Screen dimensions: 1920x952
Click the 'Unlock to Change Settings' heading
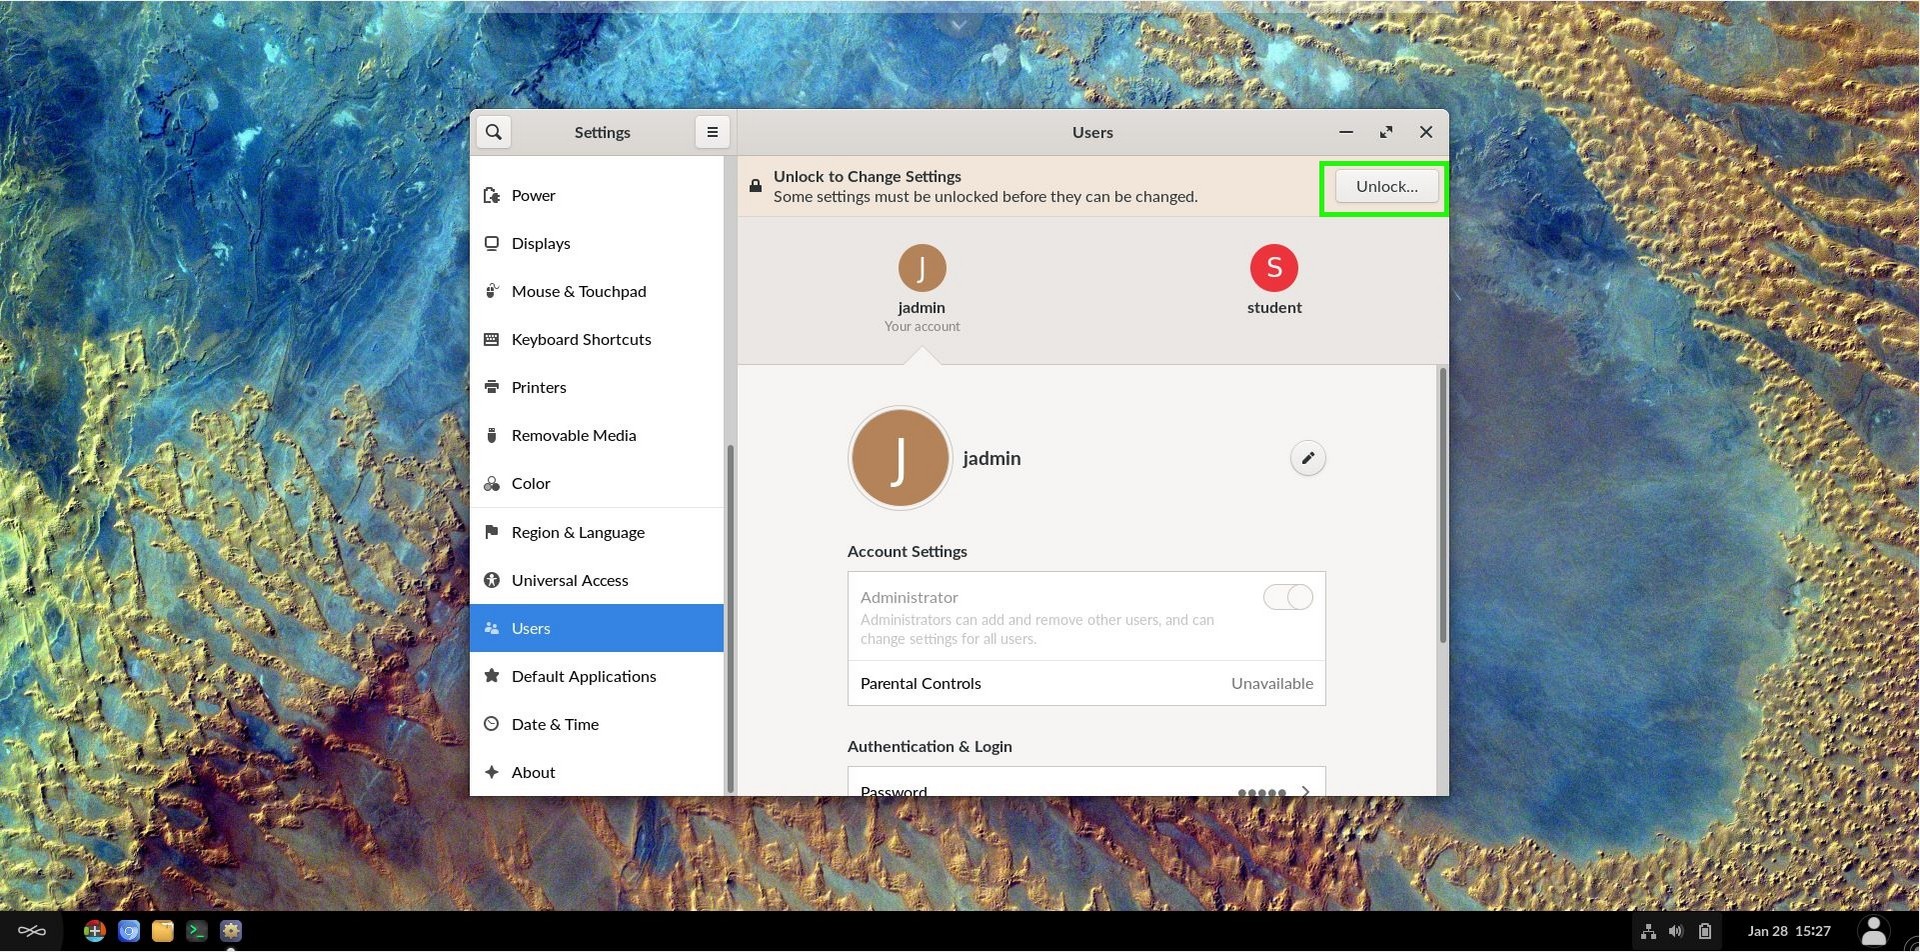point(867,176)
